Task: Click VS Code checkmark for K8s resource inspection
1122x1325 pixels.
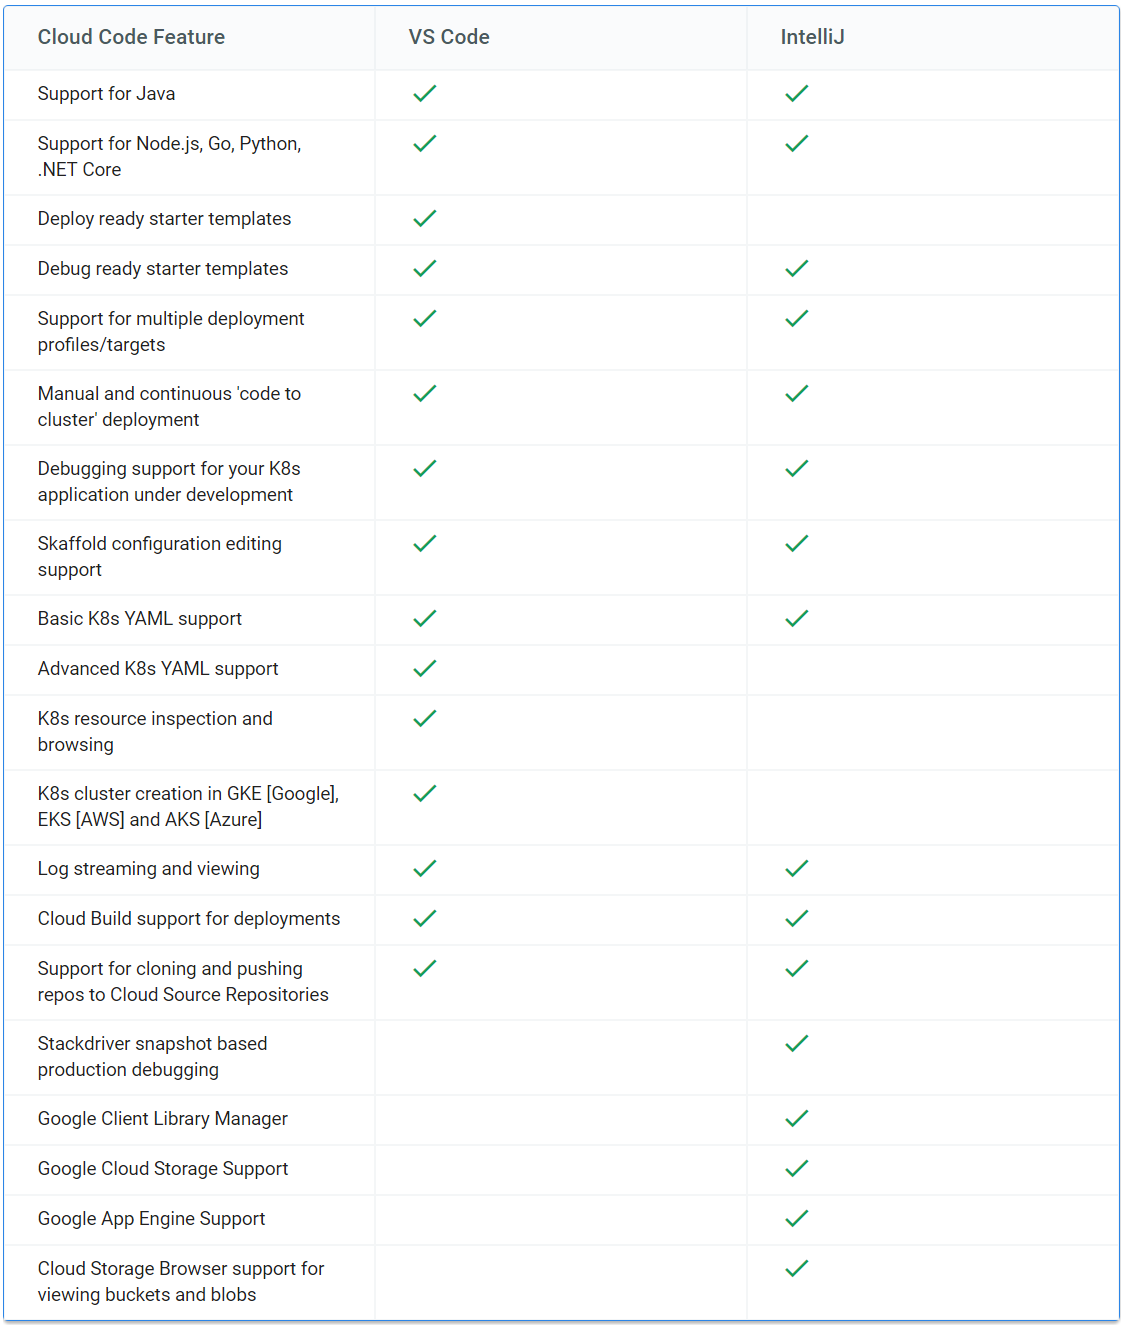Action: pos(425,719)
